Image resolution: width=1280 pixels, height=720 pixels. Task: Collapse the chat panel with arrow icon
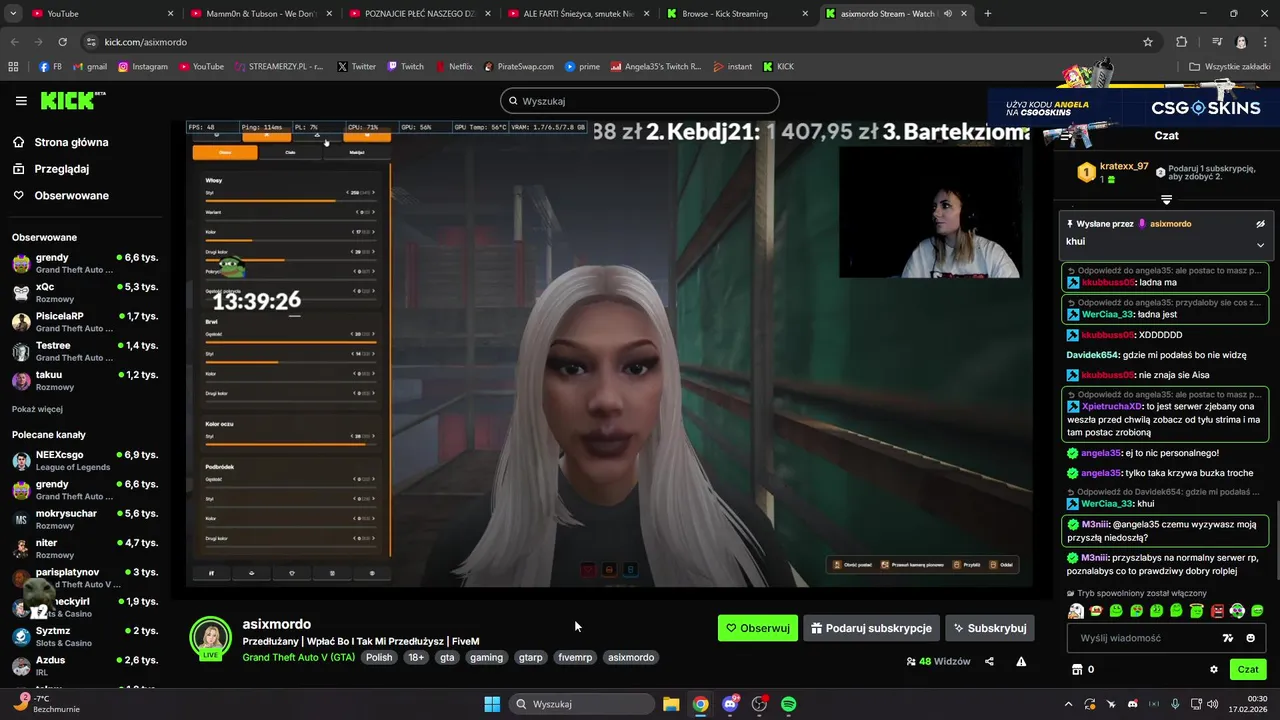pyautogui.click(x=1066, y=136)
